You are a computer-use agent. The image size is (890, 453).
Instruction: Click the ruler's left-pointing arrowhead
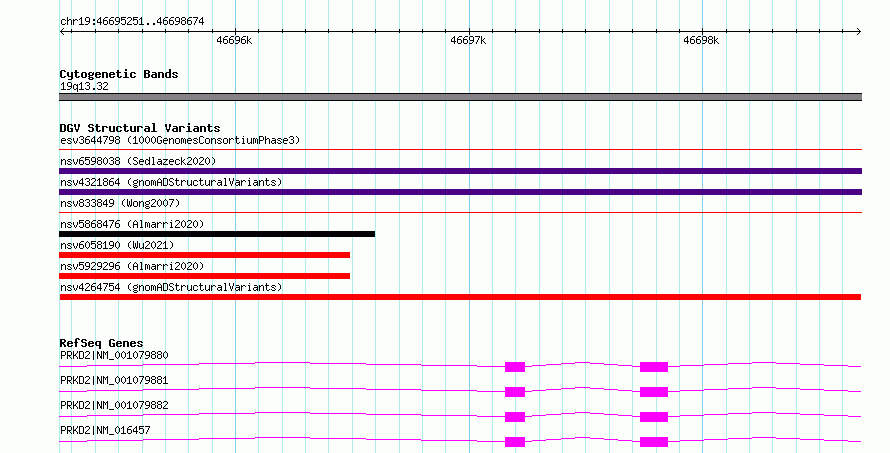click(62, 31)
